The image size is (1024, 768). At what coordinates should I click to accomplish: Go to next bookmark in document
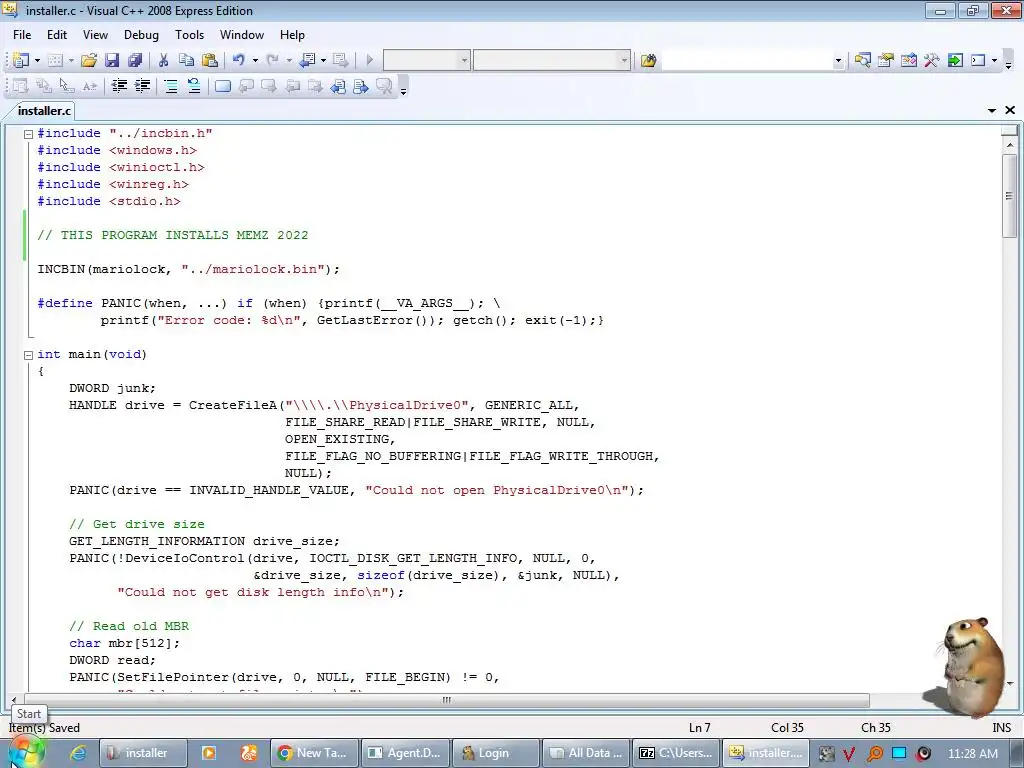[x=360, y=86]
